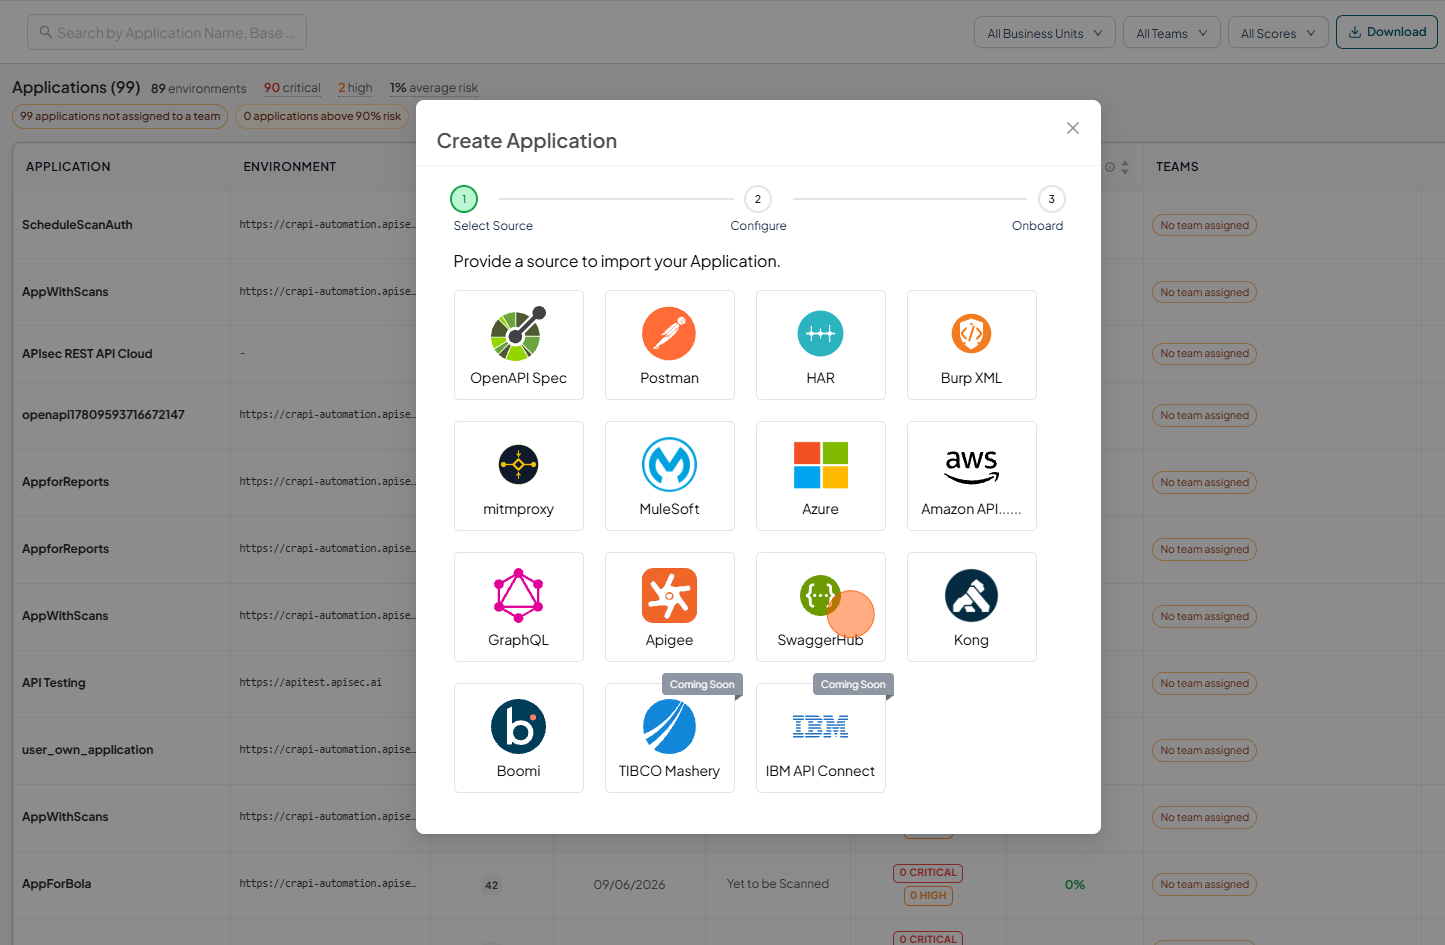Click the 0 applications above 90% risk chip
1445x945 pixels.
coord(322,116)
